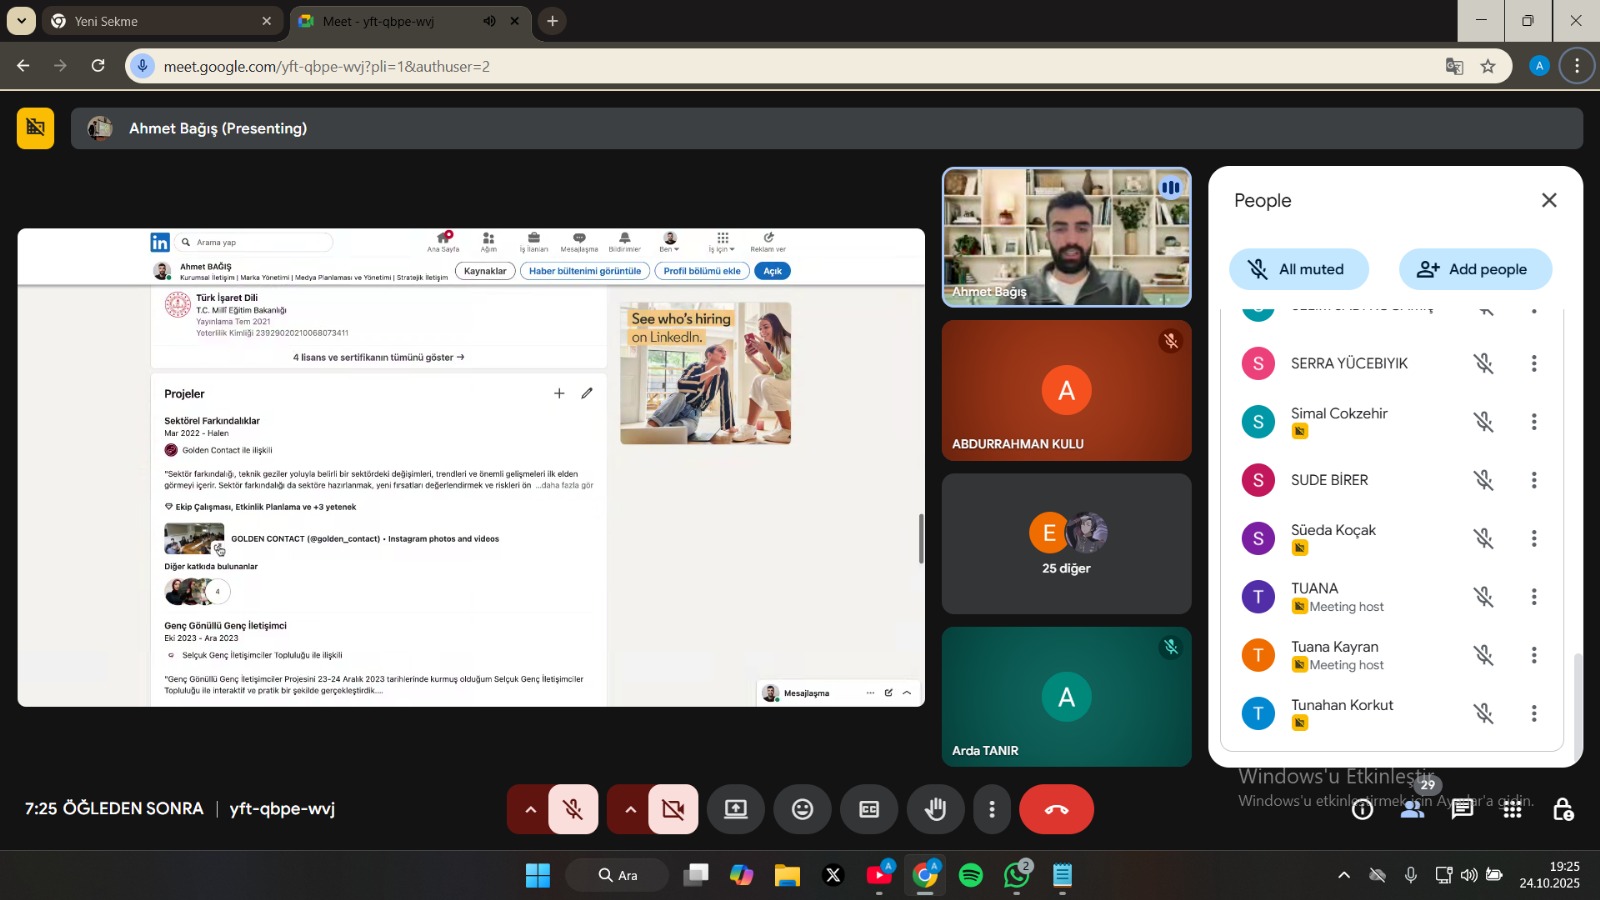Open host controls lock icon

click(1562, 809)
